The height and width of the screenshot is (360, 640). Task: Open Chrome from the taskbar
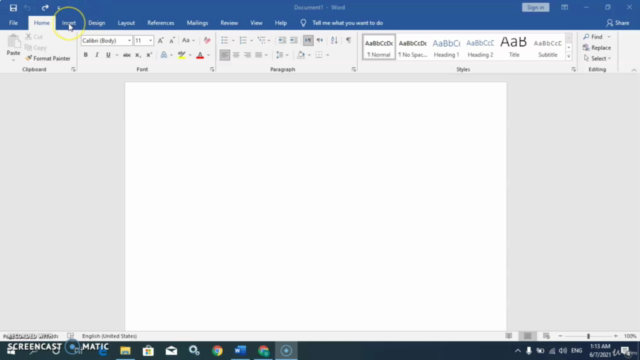(x=217, y=351)
